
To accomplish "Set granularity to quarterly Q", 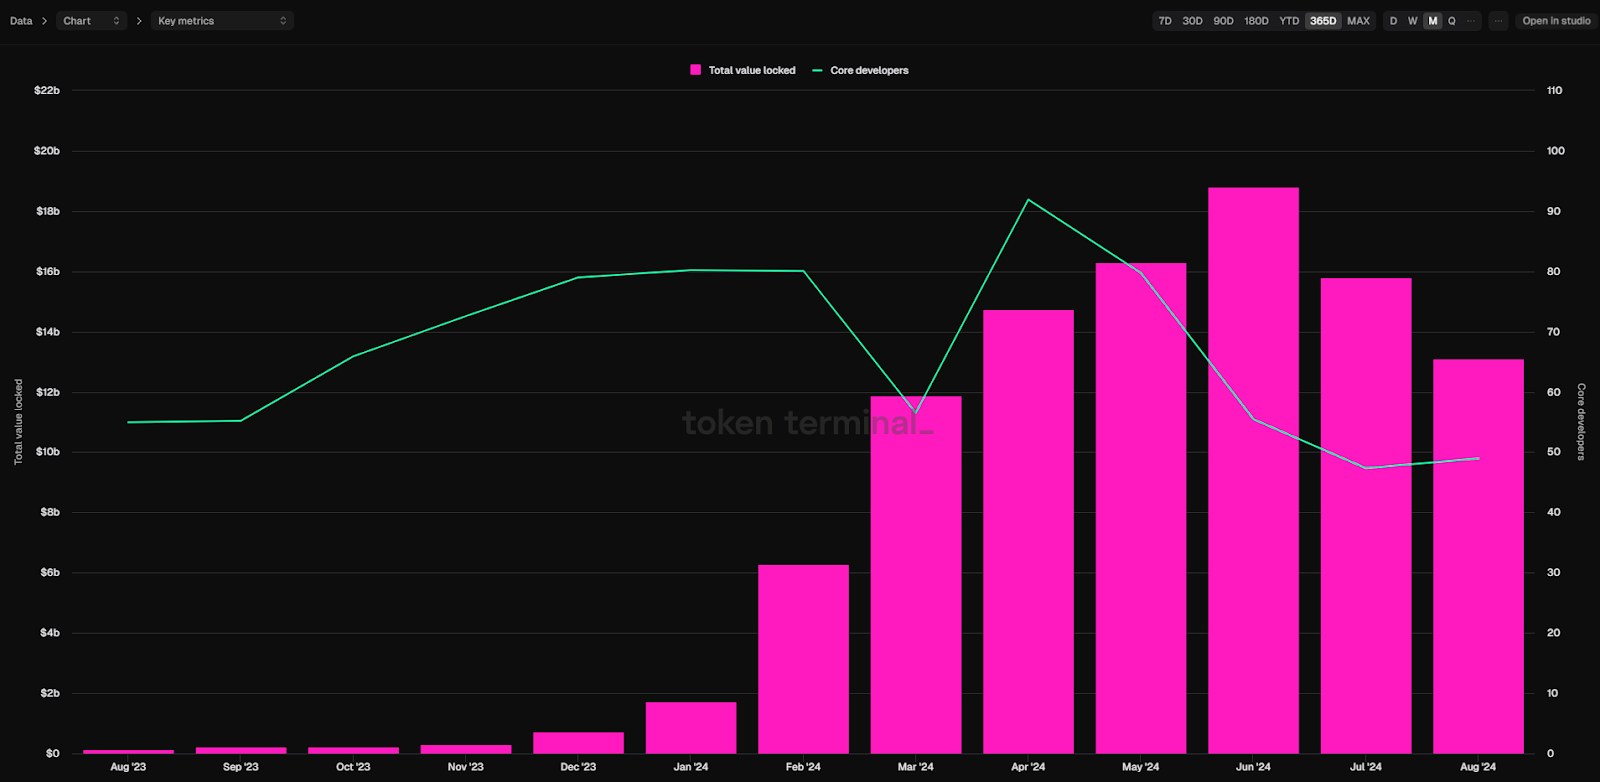I will coord(1452,21).
